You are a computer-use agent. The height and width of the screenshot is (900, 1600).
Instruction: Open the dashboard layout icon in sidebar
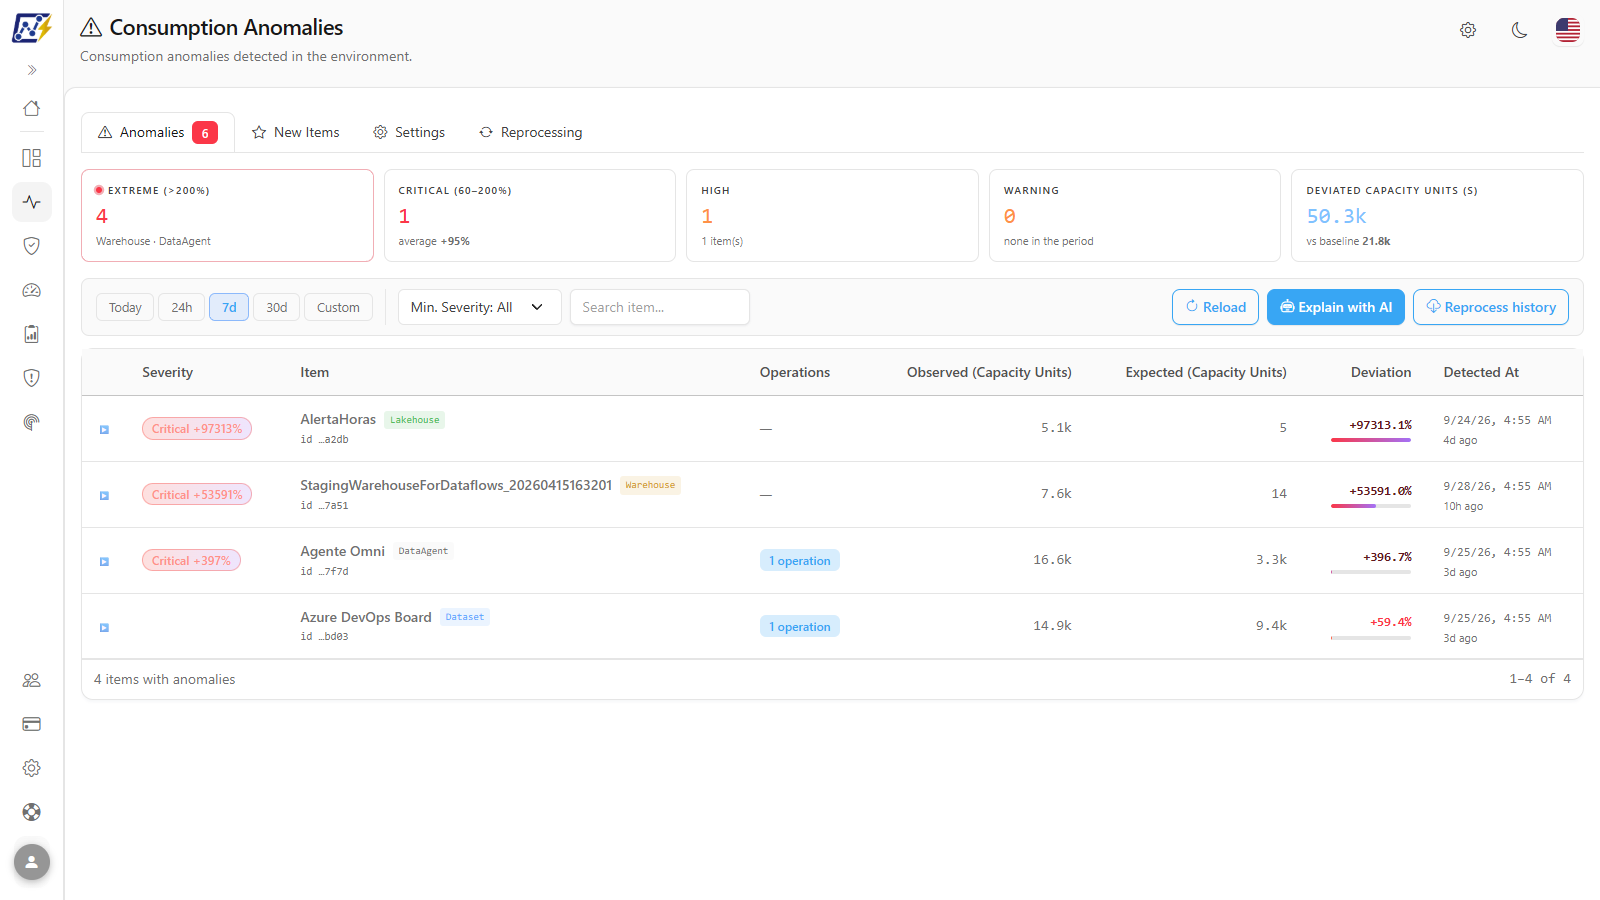click(x=32, y=158)
